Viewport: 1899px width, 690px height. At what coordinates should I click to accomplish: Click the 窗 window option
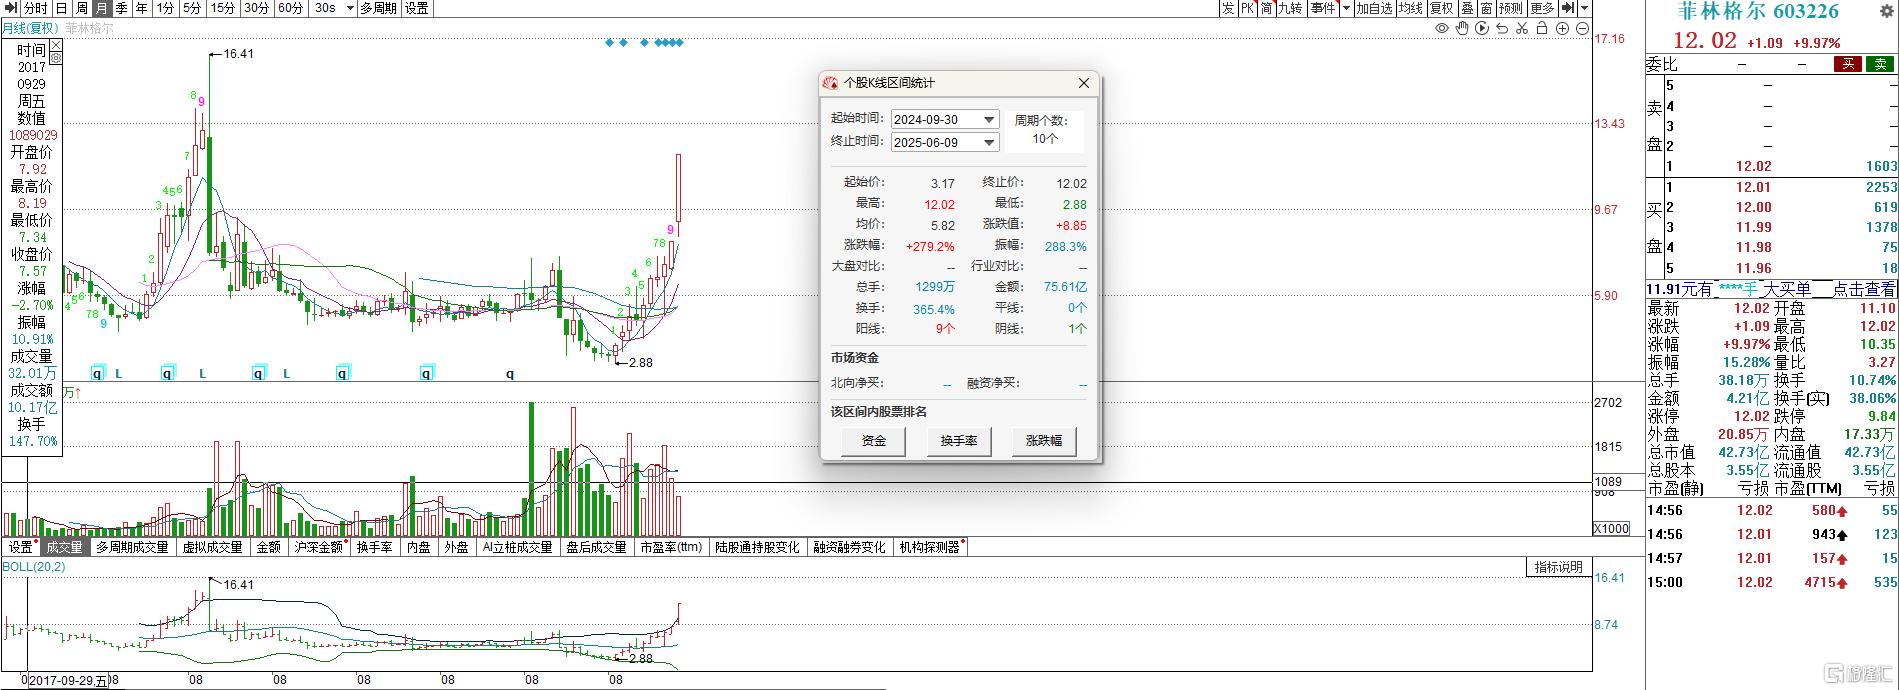[x=1487, y=8]
